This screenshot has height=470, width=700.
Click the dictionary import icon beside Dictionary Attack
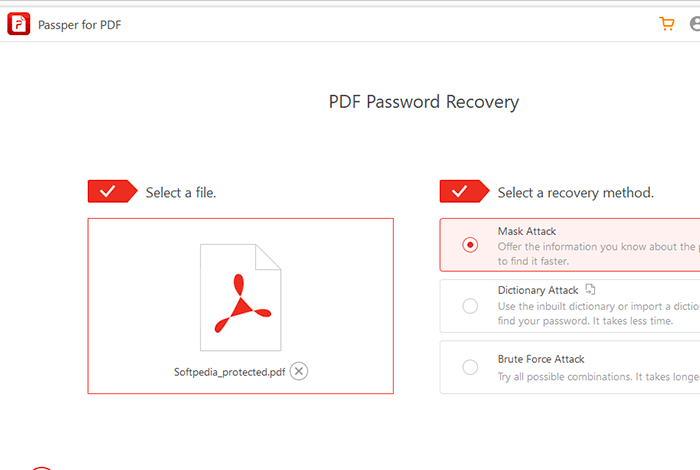point(590,289)
